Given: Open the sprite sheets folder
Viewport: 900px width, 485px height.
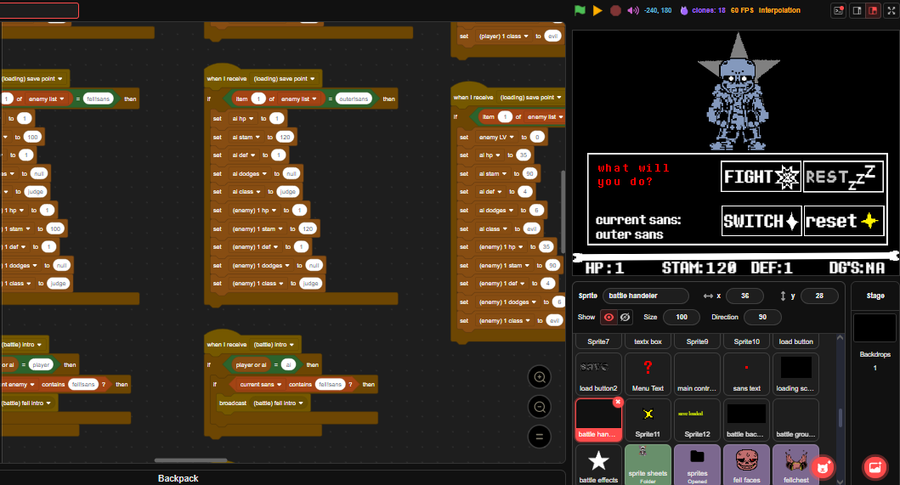Looking at the screenshot, I should click(647, 465).
